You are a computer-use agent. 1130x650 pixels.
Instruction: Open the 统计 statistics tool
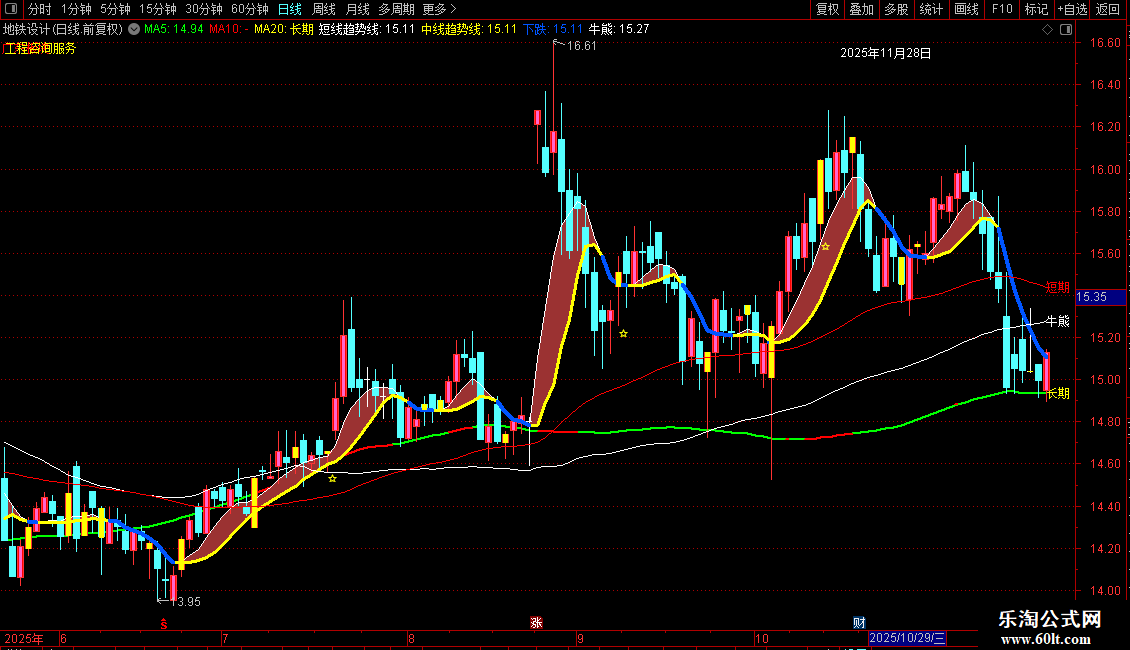[x=931, y=9]
